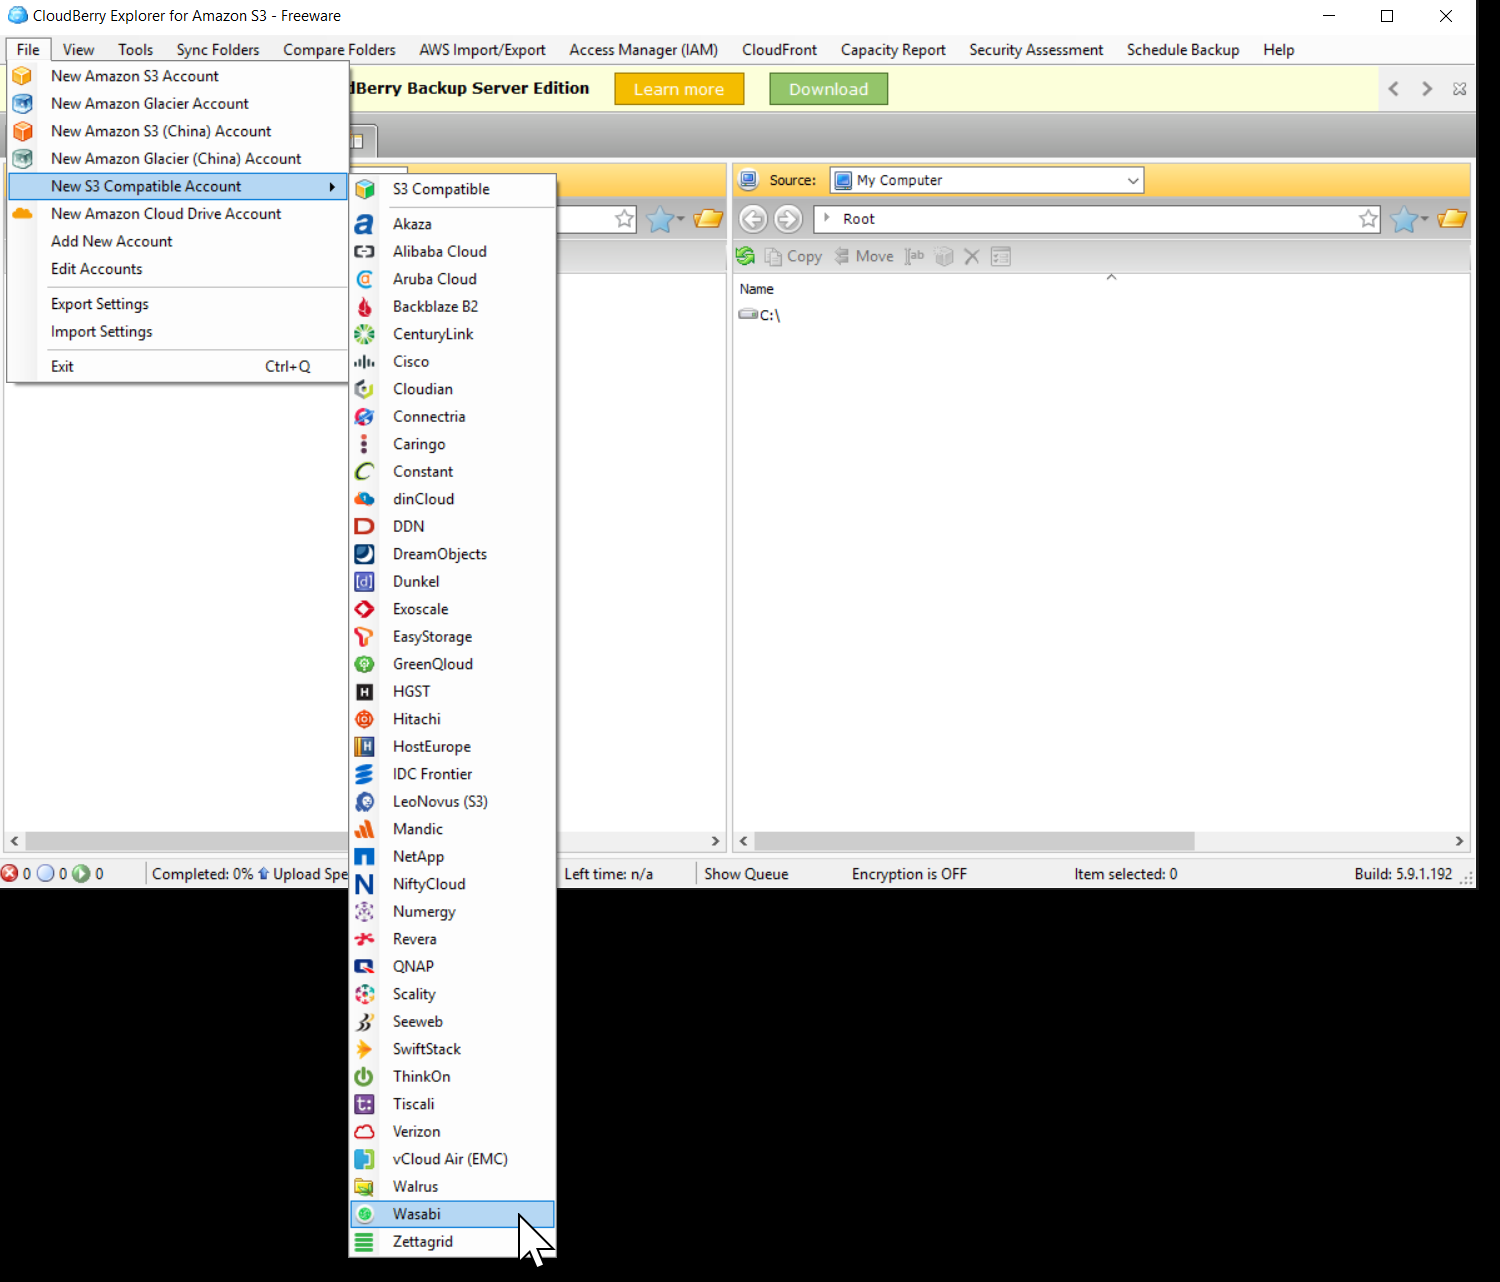Click Copy in right toolbar

(x=794, y=257)
